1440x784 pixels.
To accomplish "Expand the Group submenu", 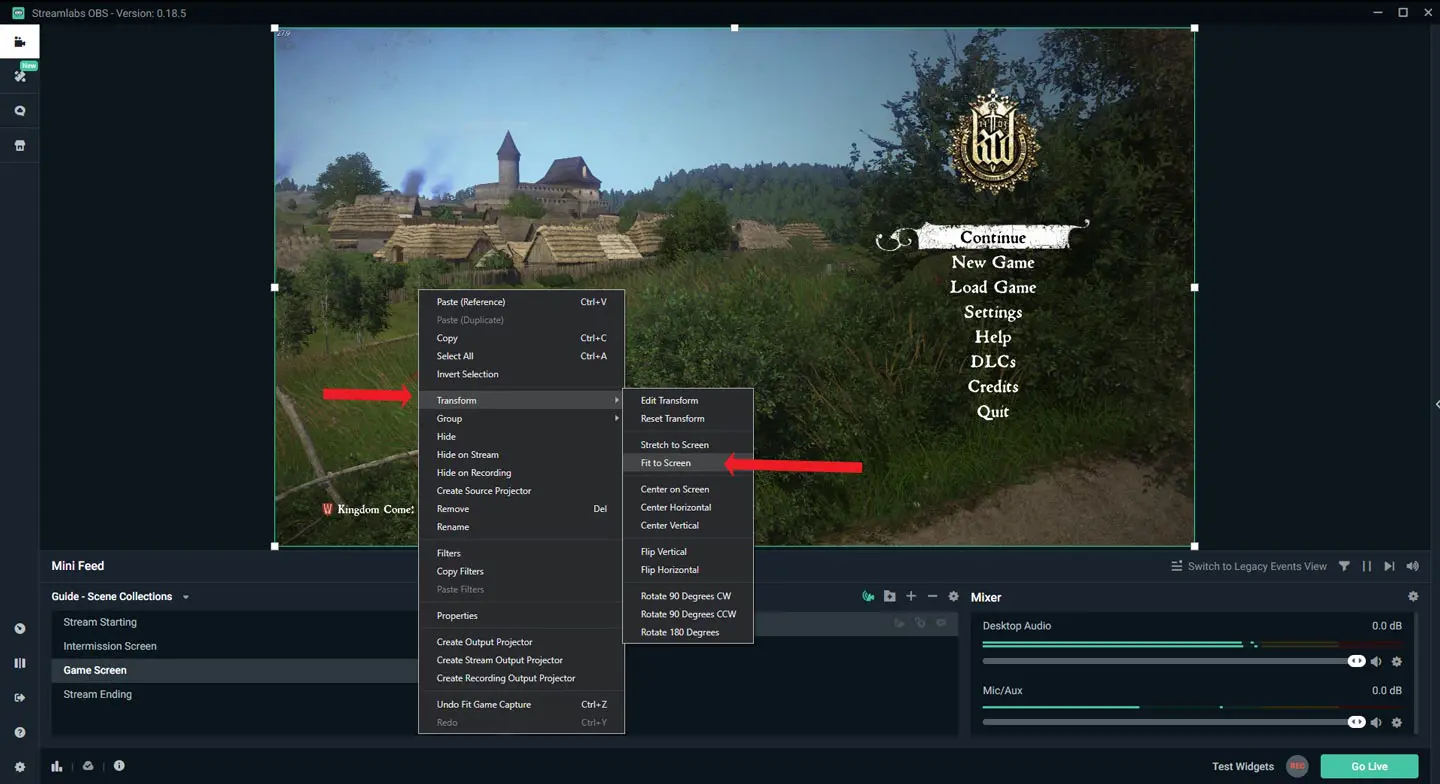I will (x=521, y=418).
